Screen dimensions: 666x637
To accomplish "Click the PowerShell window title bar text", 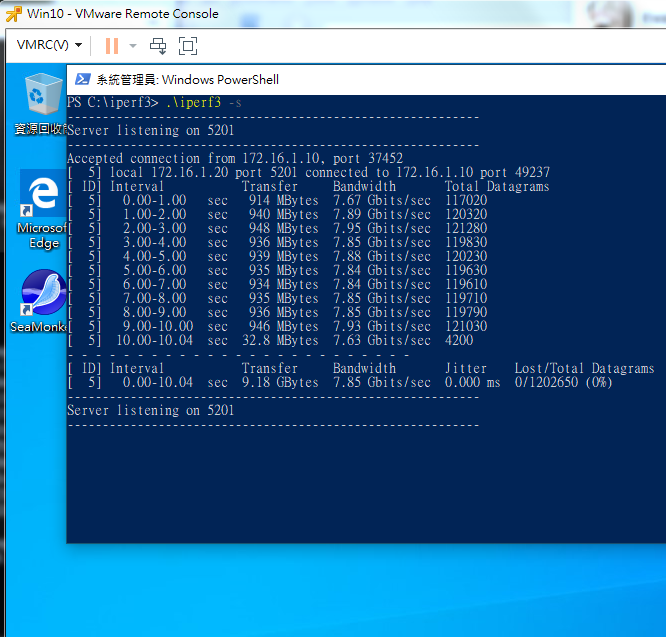I will tap(187, 80).
